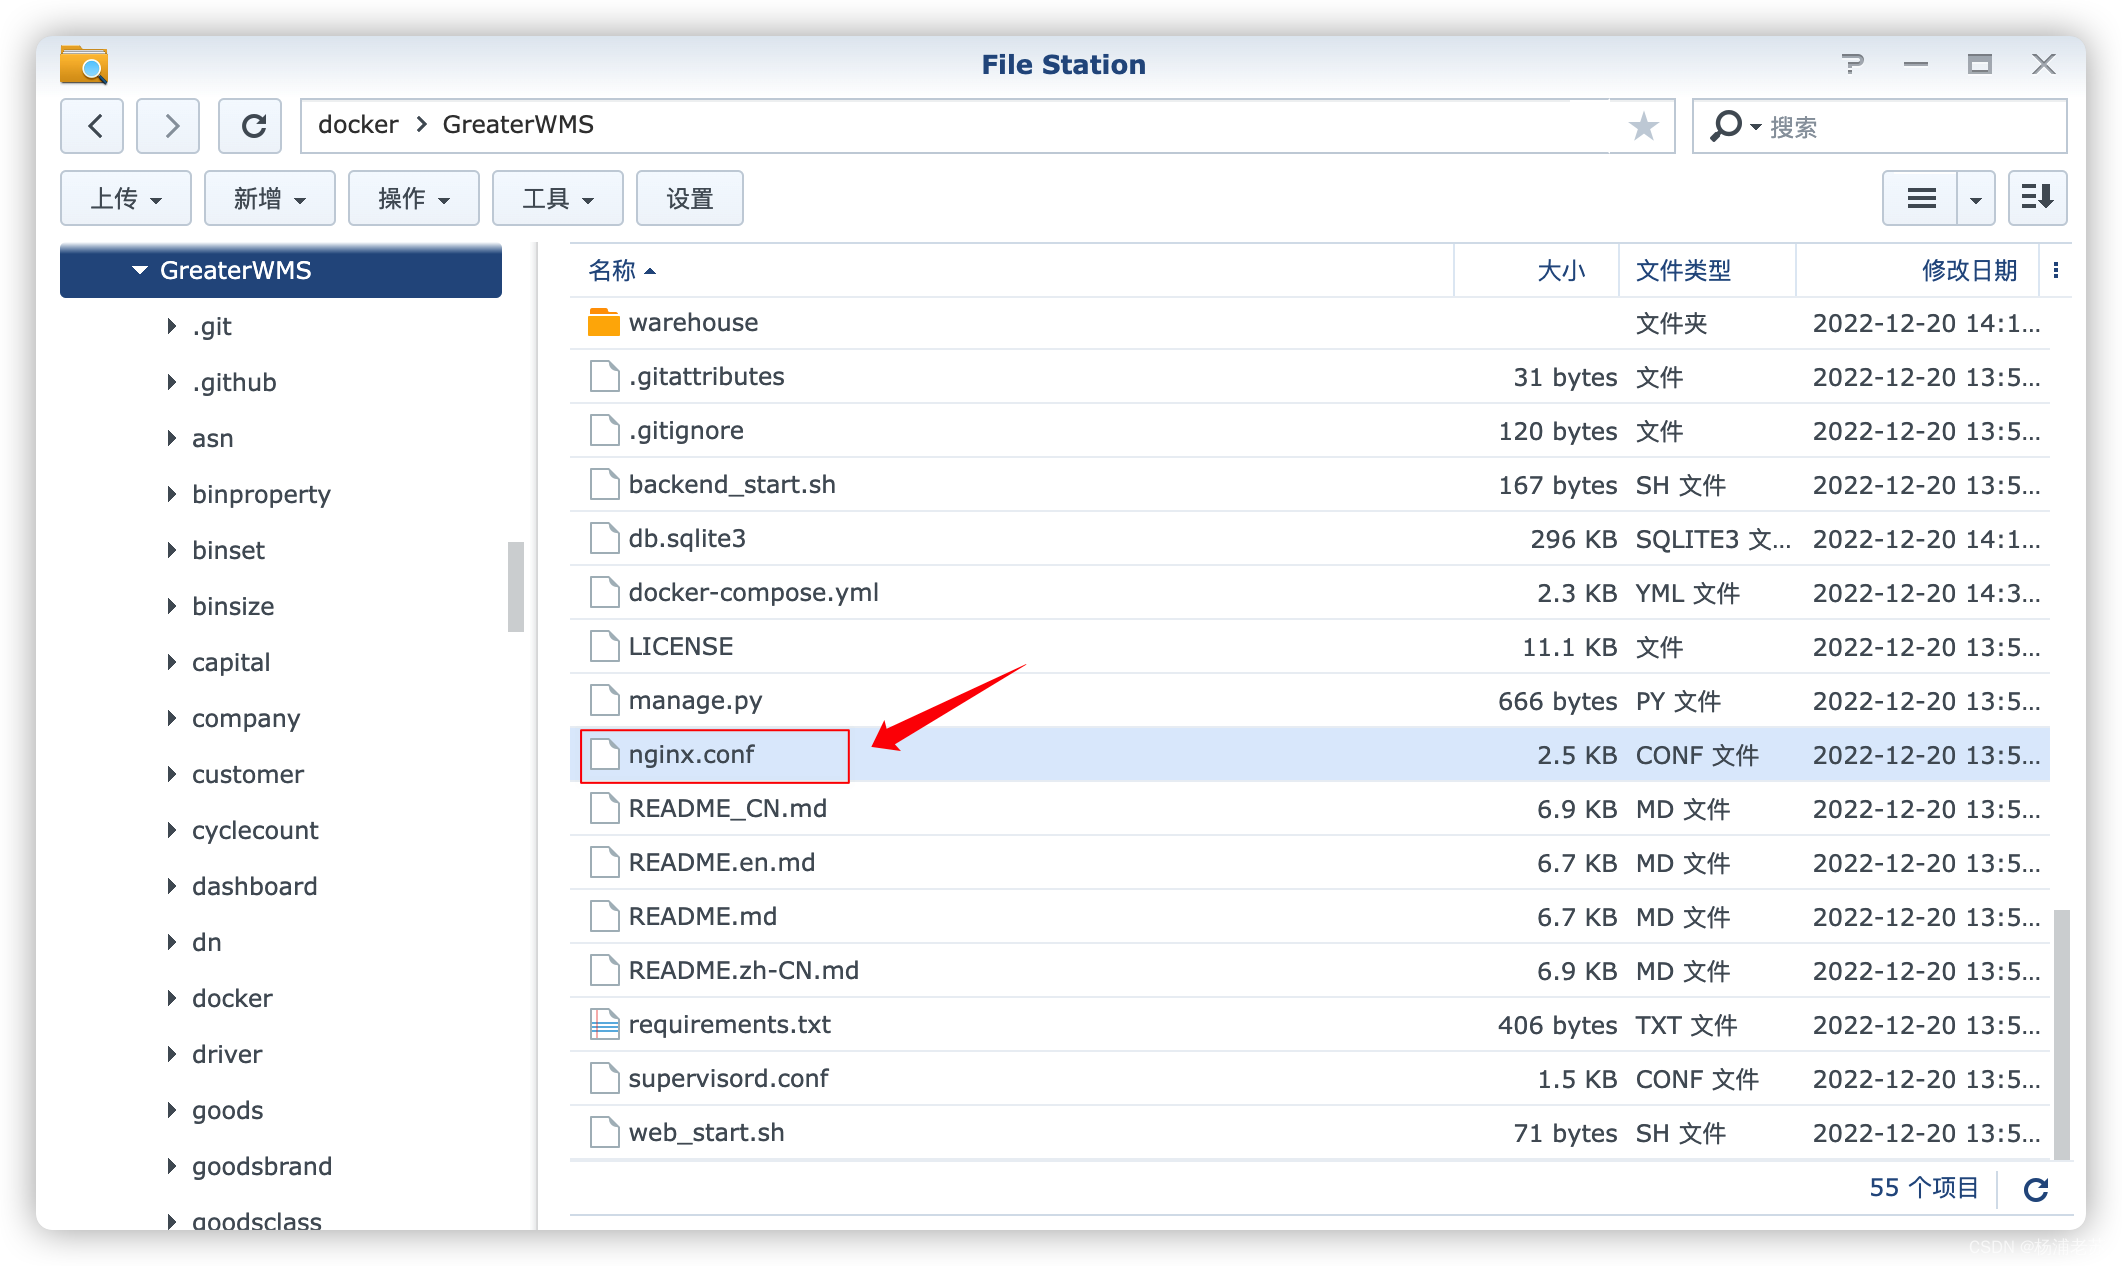Click the refresh icon in the status bar

pyautogui.click(x=2036, y=1188)
